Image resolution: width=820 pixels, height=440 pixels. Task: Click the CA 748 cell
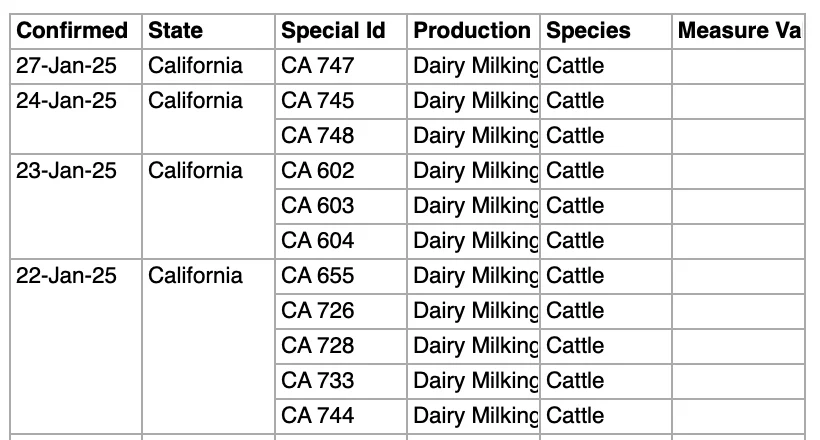341,136
